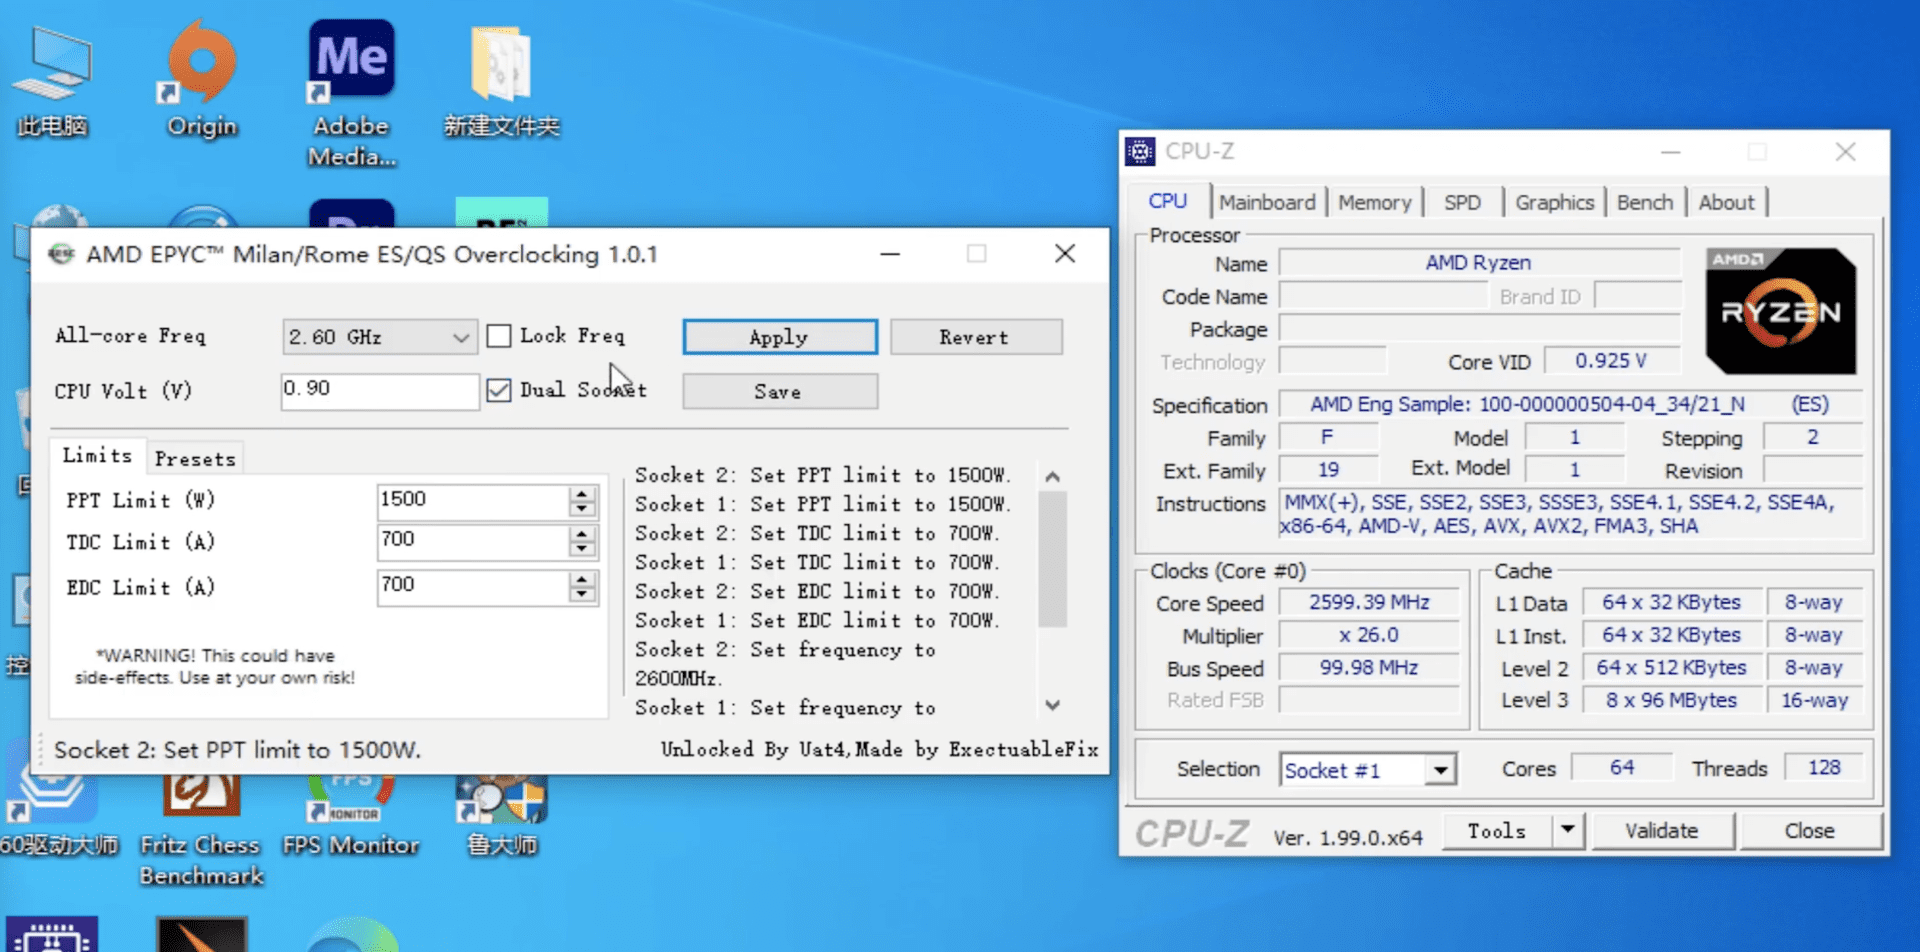
Task: Expand the All-core Freq dropdown
Action: pos(460,338)
